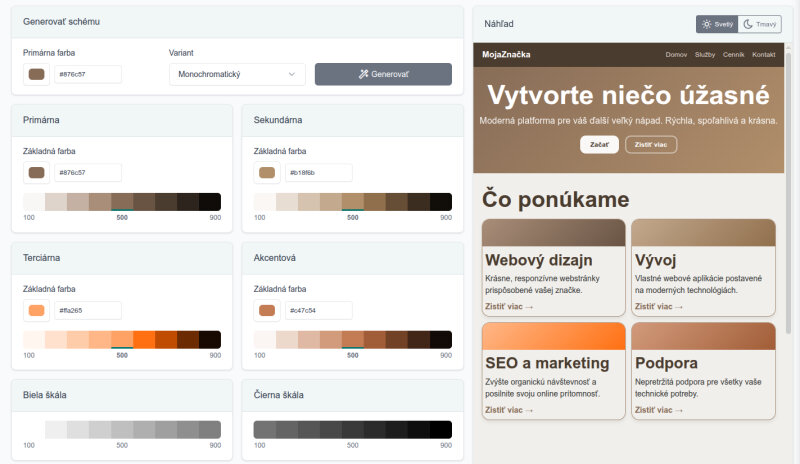Open the Domov nav link in preview
Image resolution: width=800 pixels, height=464 pixels.
coord(676,55)
